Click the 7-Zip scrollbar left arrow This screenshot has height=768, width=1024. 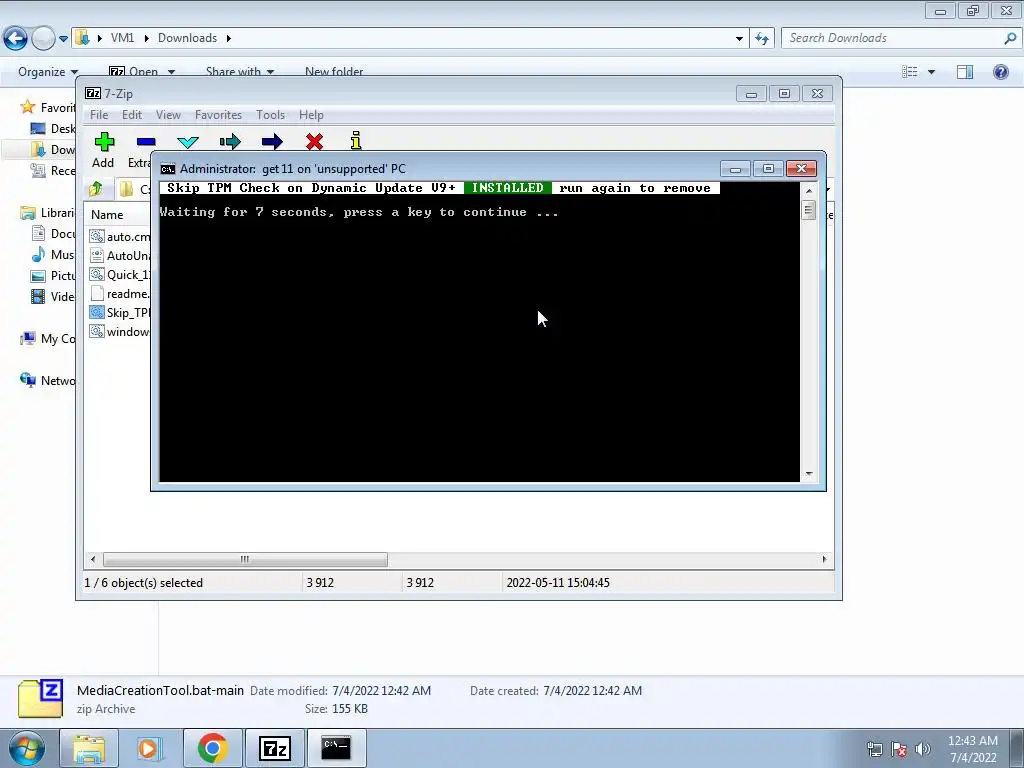coord(93,560)
